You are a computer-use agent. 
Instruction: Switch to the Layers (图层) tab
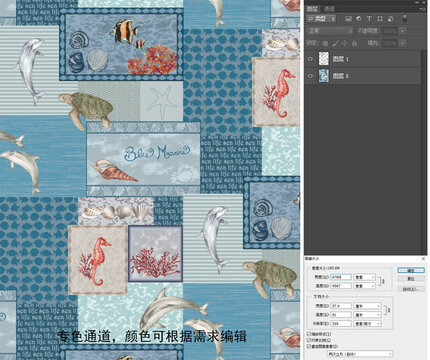(x=313, y=9)
